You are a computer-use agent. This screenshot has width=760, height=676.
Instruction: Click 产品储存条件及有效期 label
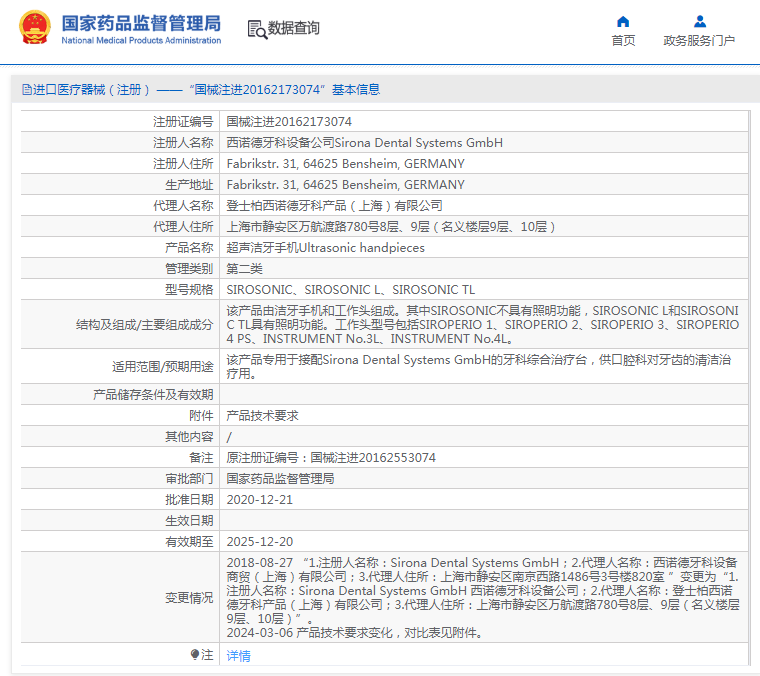153,394
